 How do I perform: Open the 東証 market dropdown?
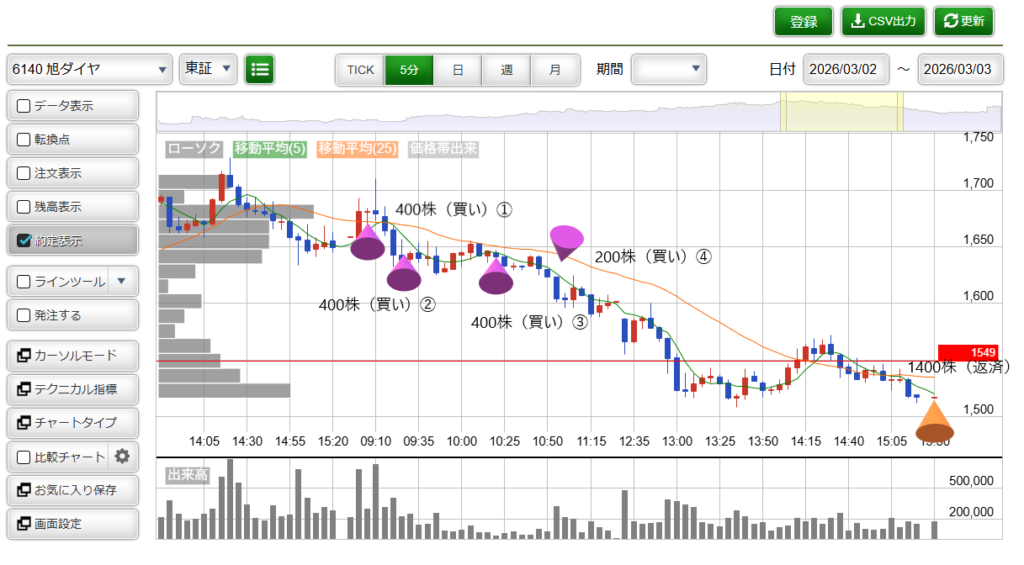(x=208, y=69)
